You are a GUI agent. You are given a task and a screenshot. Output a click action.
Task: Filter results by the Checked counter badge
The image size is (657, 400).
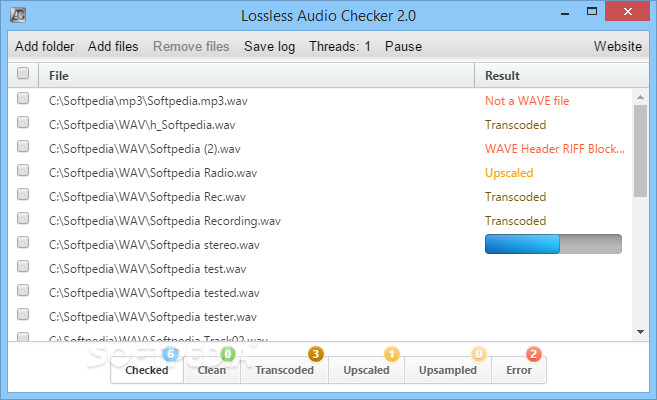147,370
